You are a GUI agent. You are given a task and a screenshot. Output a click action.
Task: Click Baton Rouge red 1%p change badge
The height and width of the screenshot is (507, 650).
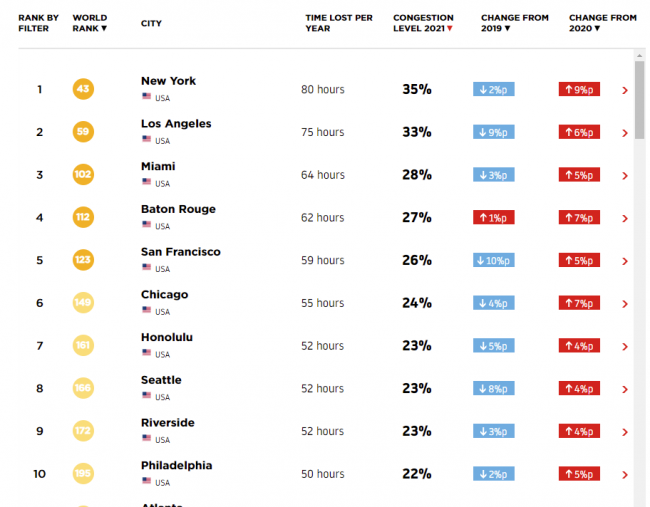493,218
